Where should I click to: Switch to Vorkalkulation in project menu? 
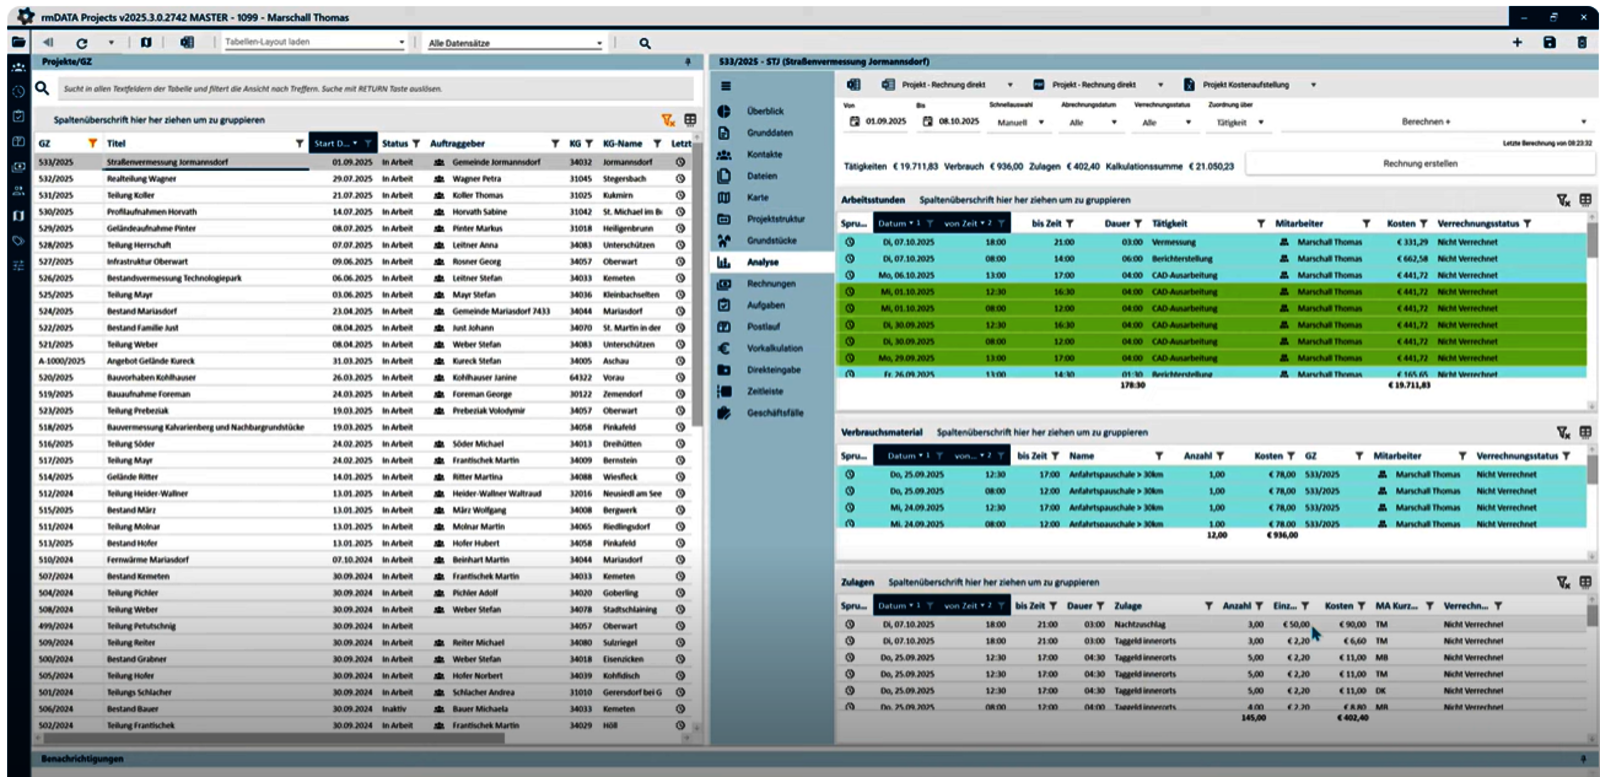click(x=774, y=348)
